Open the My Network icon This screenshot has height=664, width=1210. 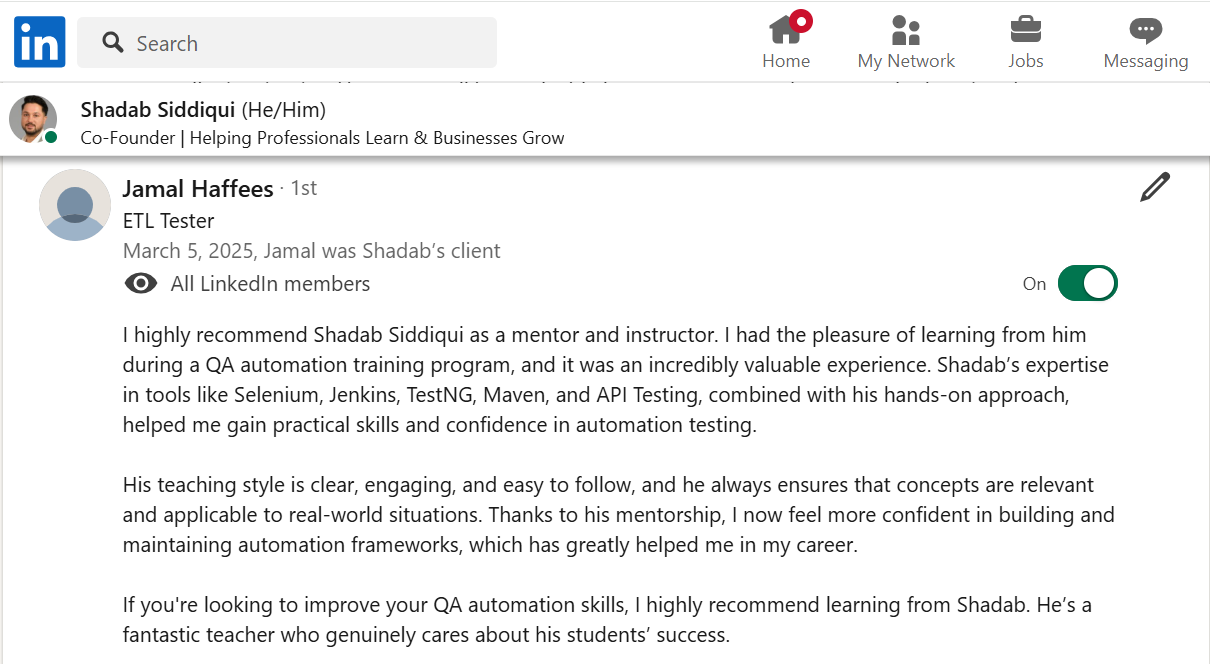point(905,30)
